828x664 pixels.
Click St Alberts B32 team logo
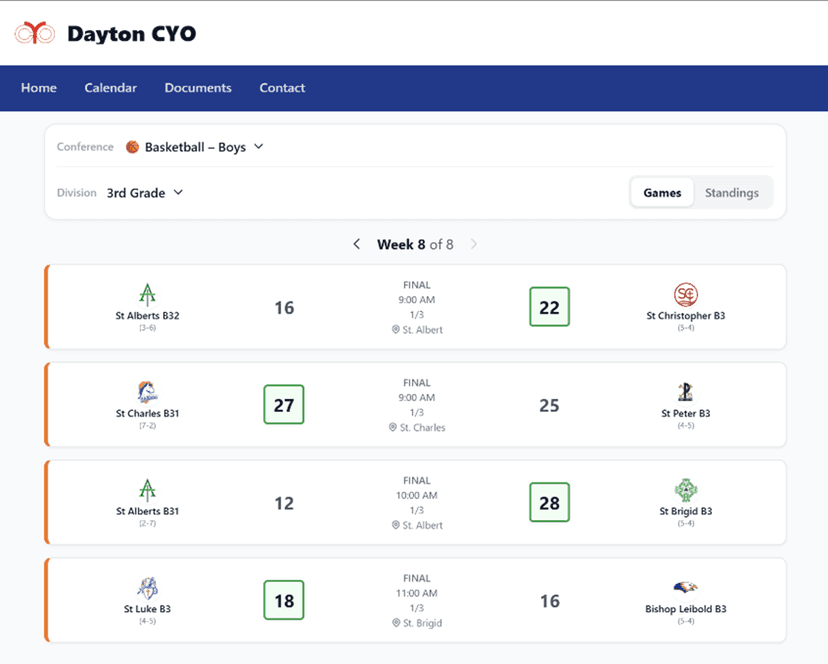[x=147, y=295]
